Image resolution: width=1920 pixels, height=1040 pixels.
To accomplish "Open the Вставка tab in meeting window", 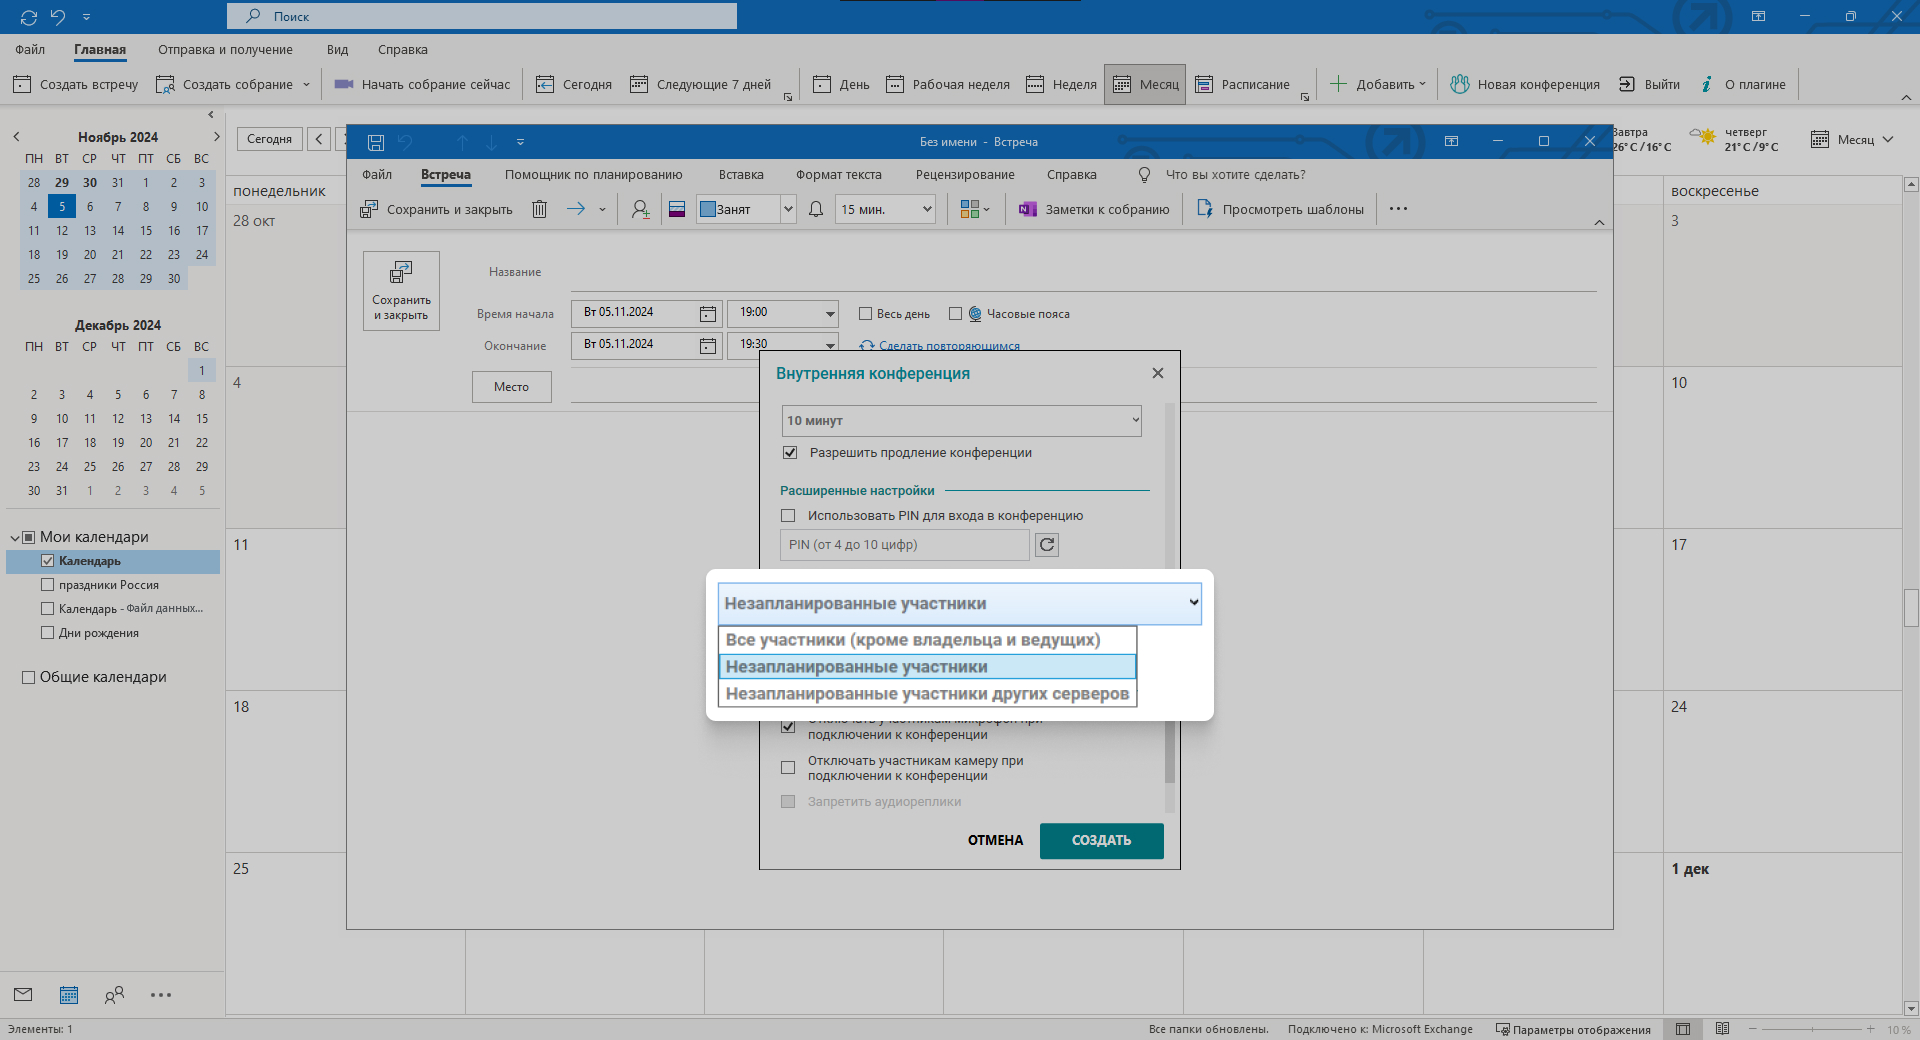I will click(741, 175).
